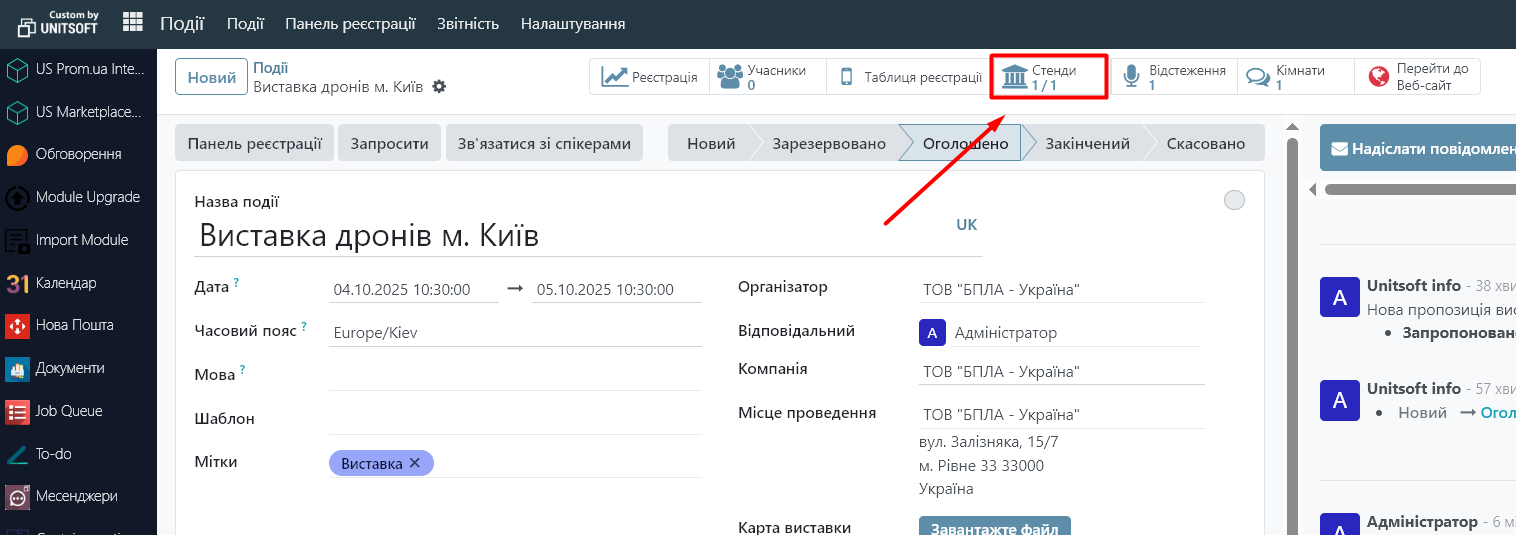Click the Новий create button
This screenshot has width=1516, height=535.
click(211, 77)
